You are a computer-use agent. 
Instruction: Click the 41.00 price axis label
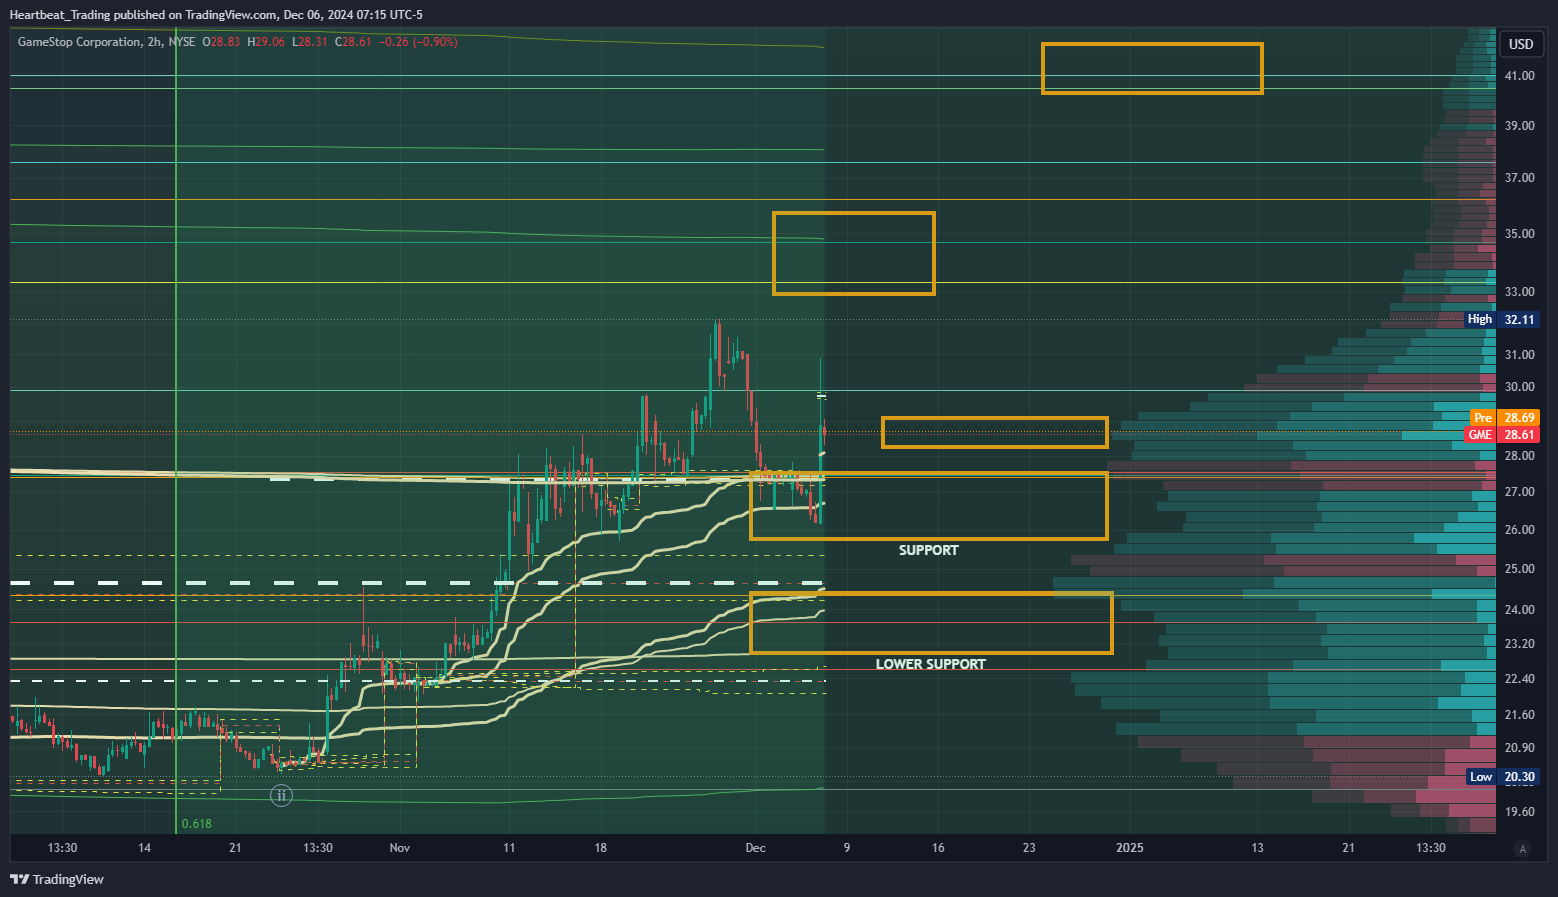tap(1520, 76)
